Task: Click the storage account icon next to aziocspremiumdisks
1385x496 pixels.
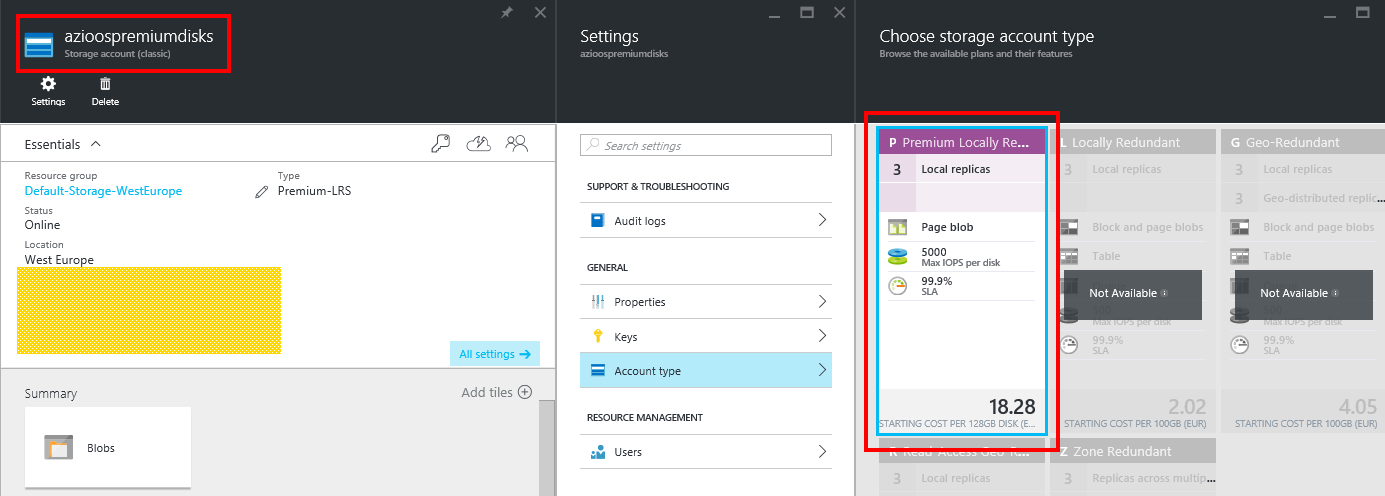Action: point(40,45)
